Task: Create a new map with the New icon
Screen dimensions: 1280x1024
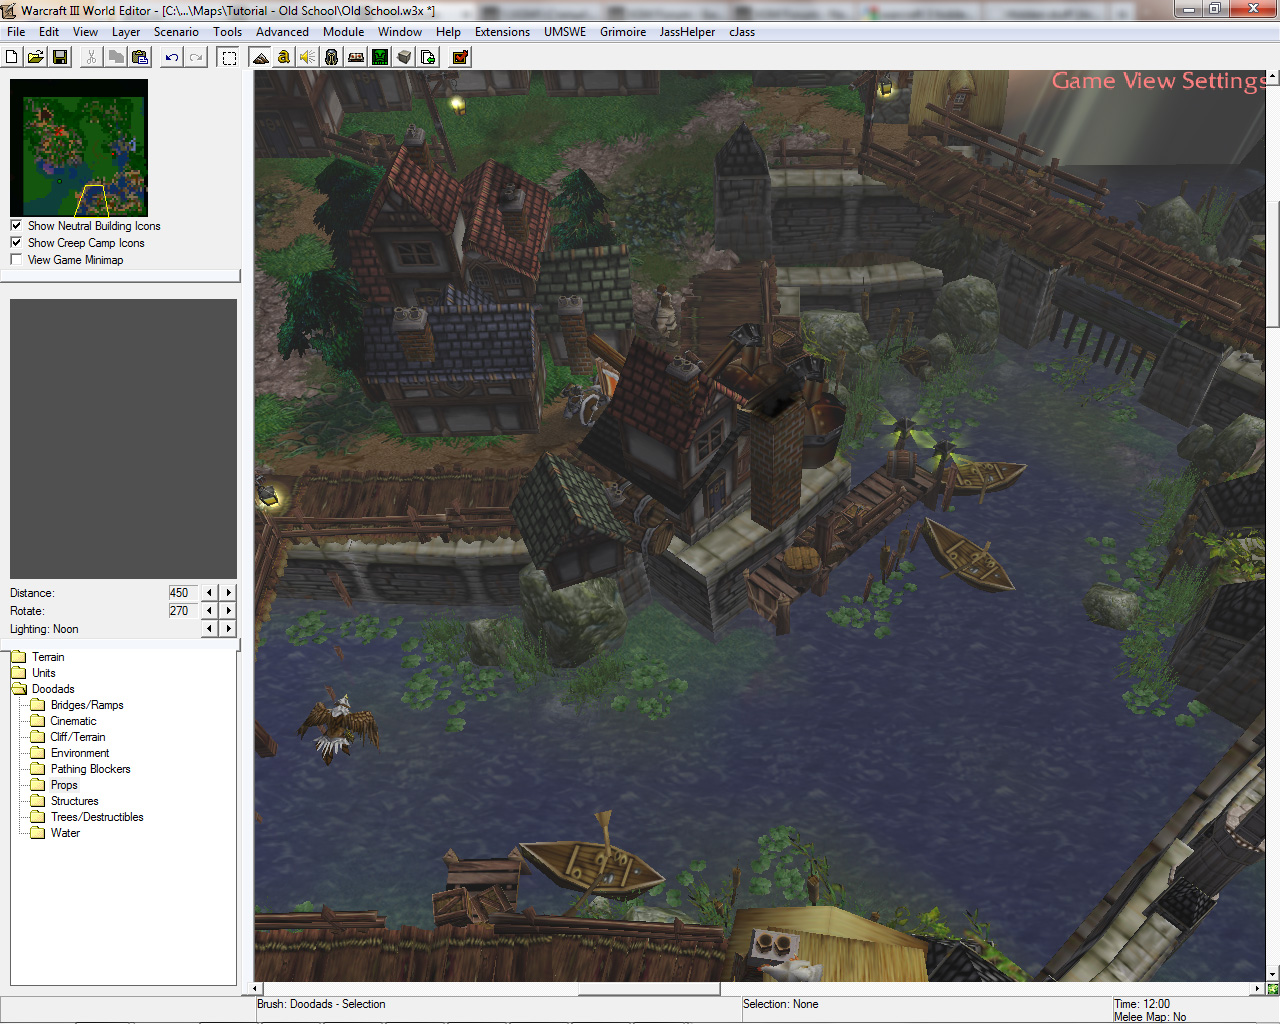Action: (x=12, y=57)
